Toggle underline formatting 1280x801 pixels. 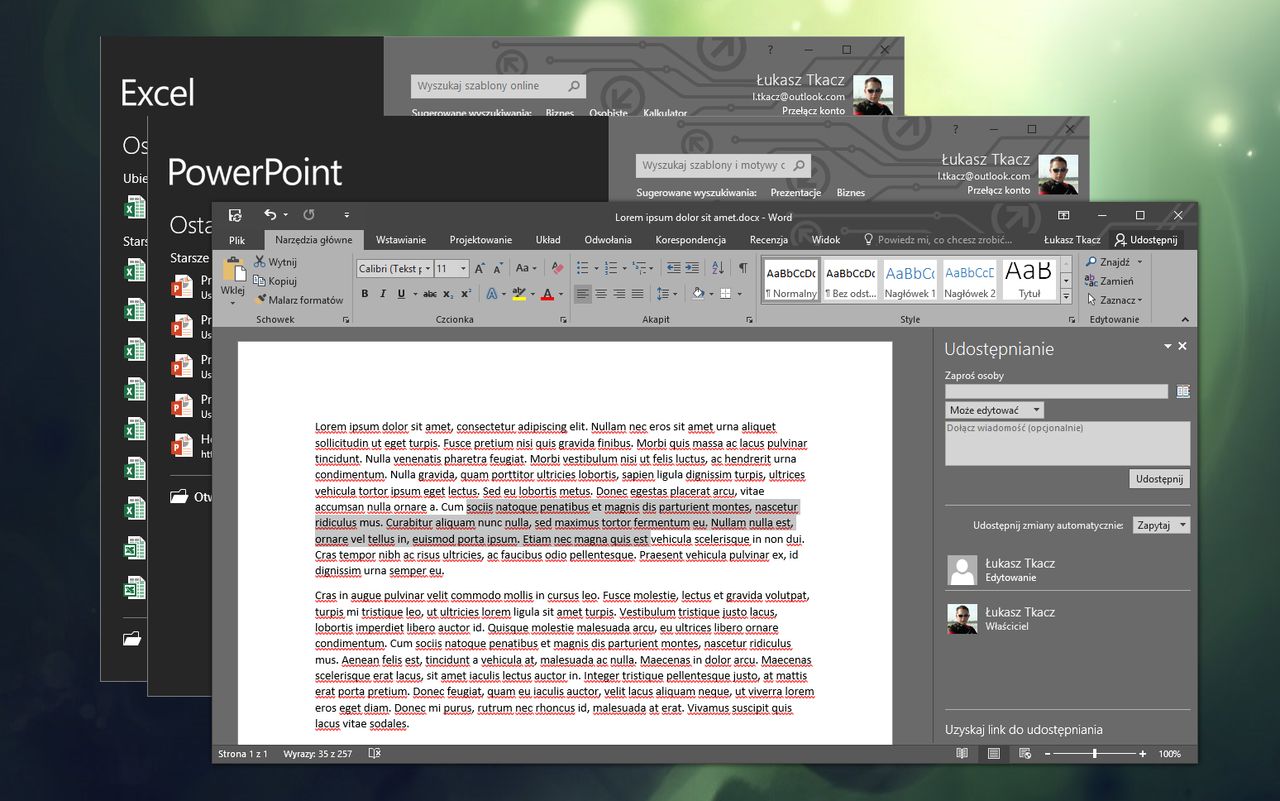pos(401,294)
